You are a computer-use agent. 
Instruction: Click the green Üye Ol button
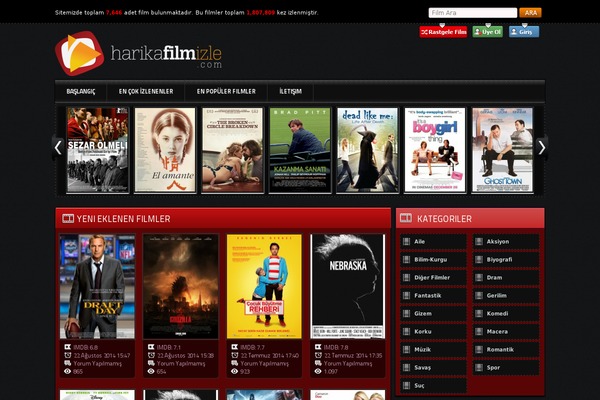tap(488, 32)
